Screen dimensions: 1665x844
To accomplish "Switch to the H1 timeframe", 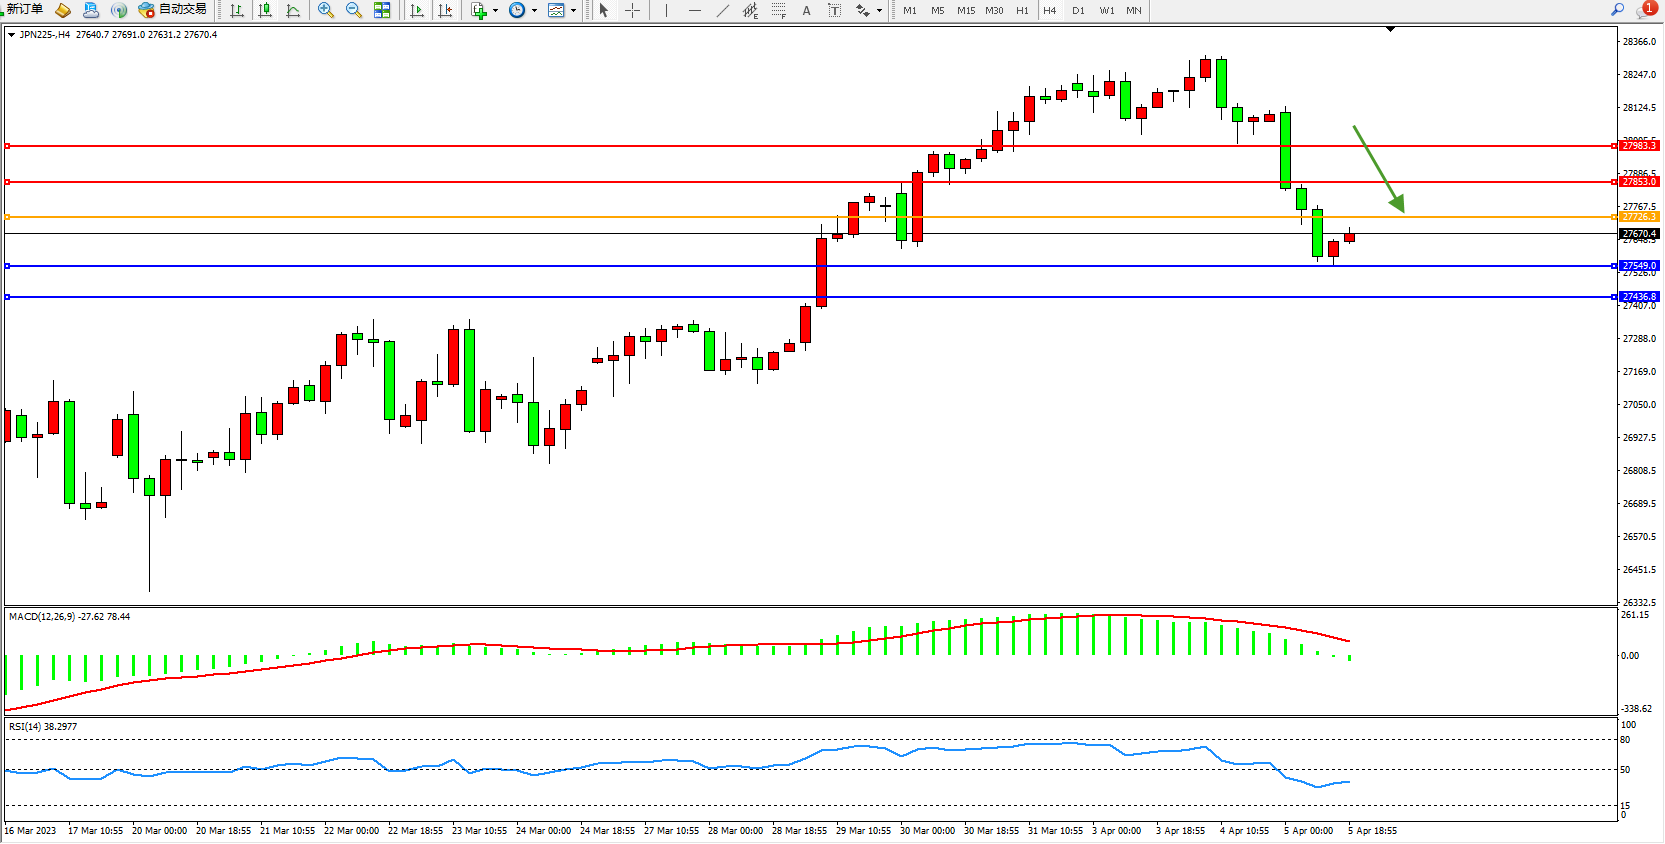I will point(1022,10).
